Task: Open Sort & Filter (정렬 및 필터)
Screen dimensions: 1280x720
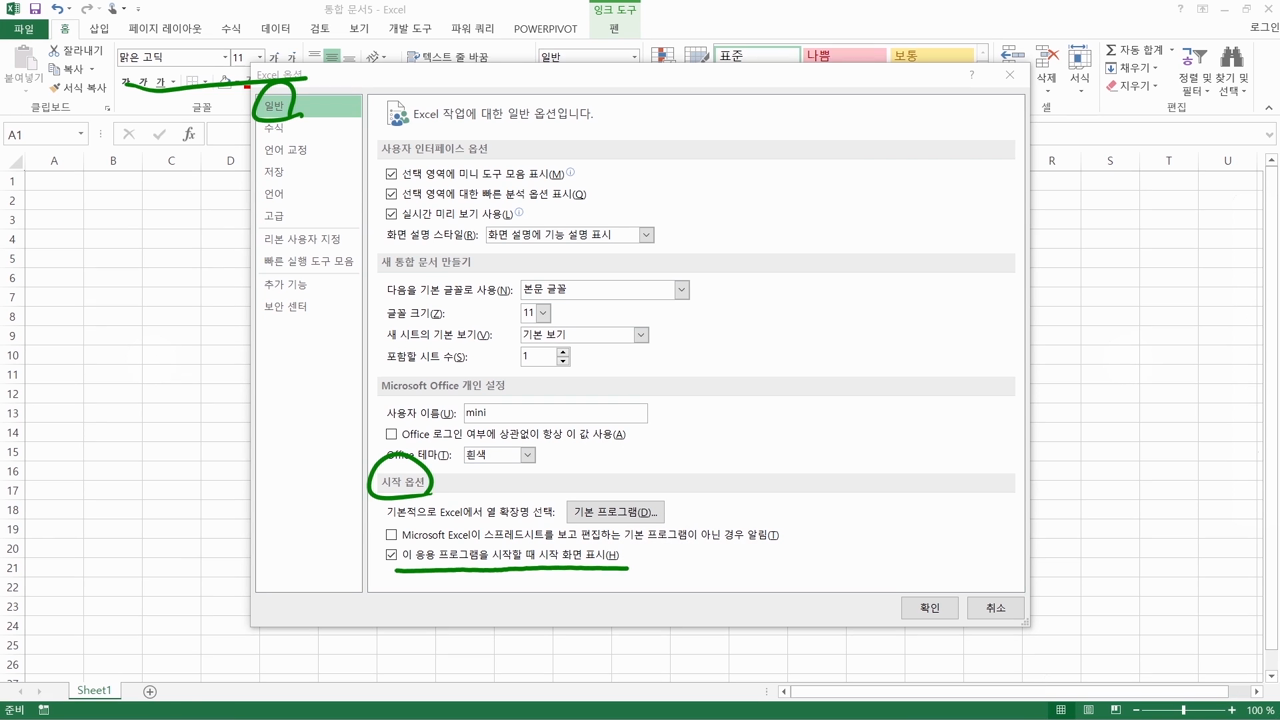Action: click(1194, 70)
